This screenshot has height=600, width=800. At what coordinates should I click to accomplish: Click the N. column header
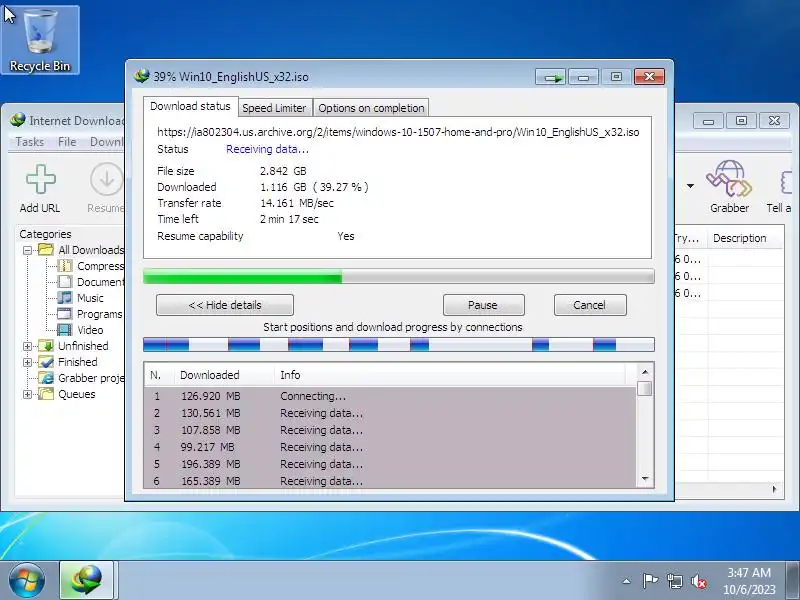(x=159, y=375)
